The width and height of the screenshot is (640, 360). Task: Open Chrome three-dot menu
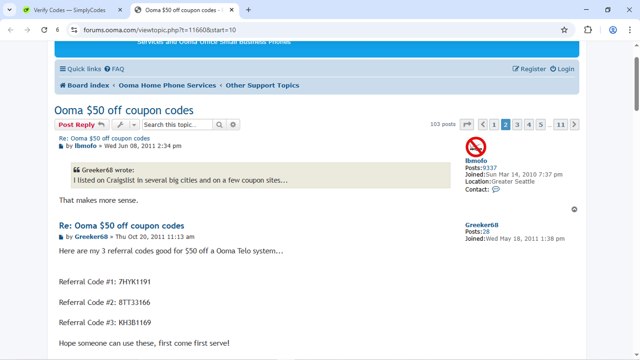pyautogui.click(x=629, y=30)
